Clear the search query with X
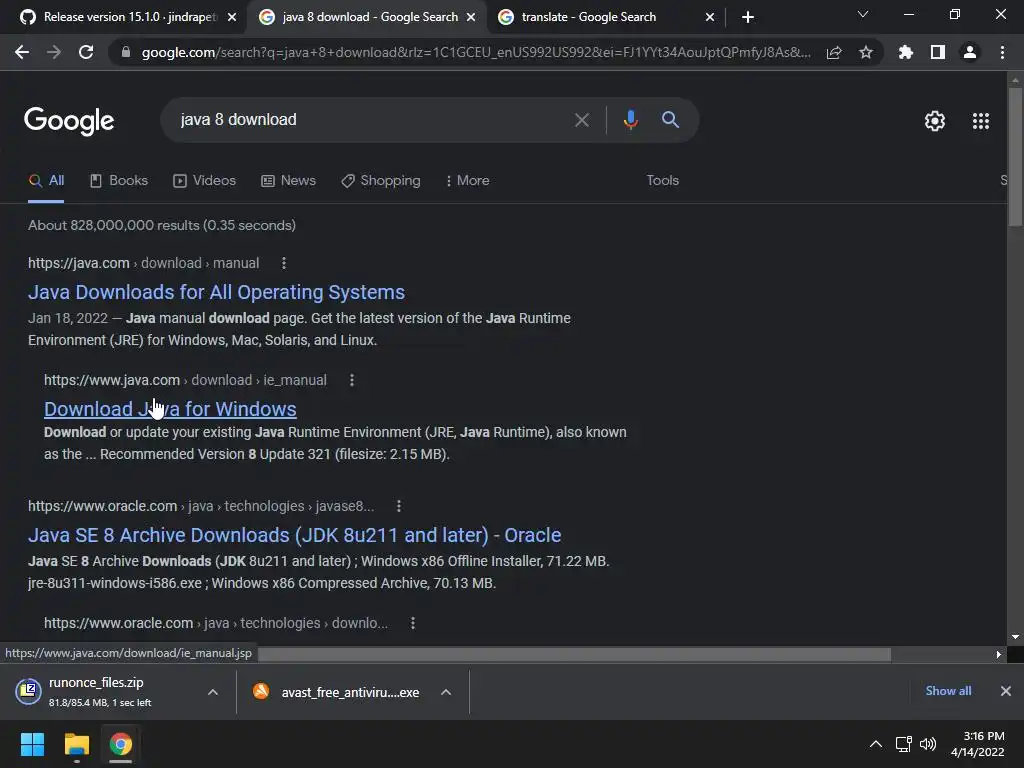Image resolution: width=1024 pixels, height=768 pixels. (x=582, y=120)
